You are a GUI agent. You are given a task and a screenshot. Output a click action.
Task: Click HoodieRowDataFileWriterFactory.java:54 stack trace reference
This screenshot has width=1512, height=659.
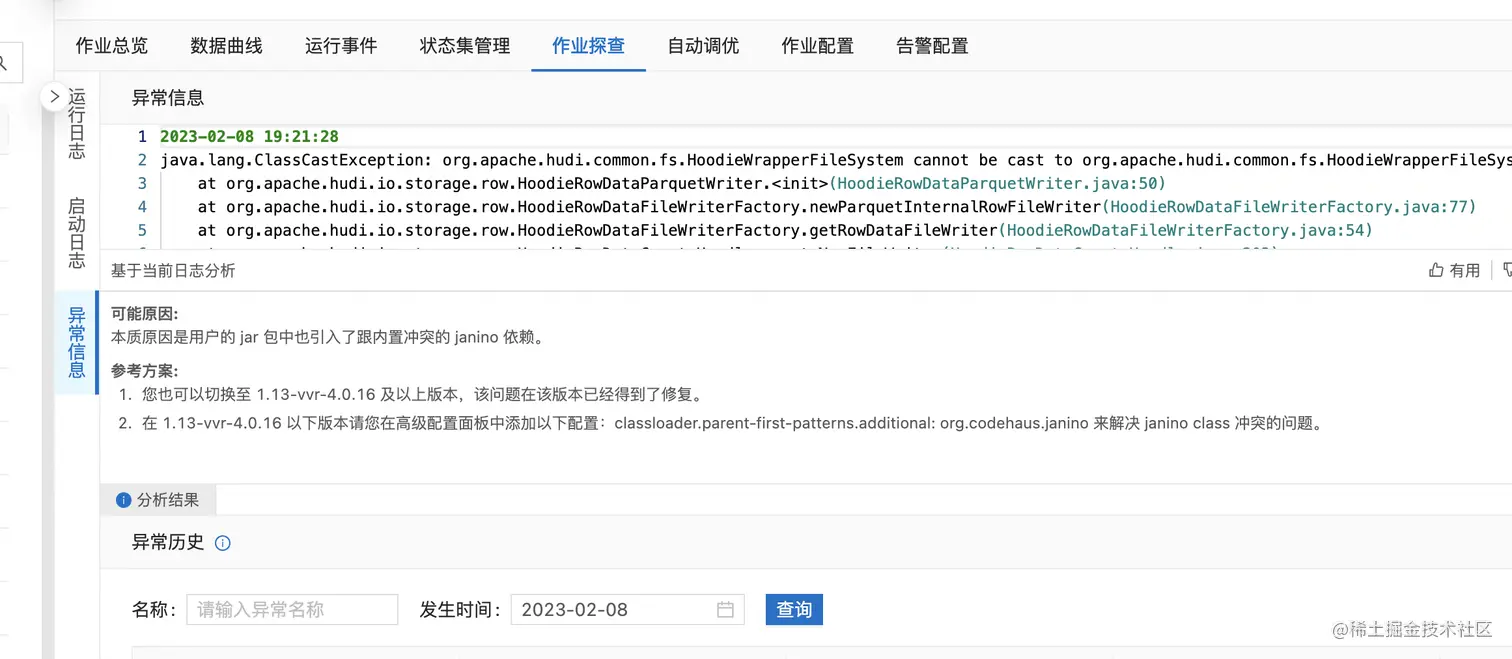coord(1187,230)
